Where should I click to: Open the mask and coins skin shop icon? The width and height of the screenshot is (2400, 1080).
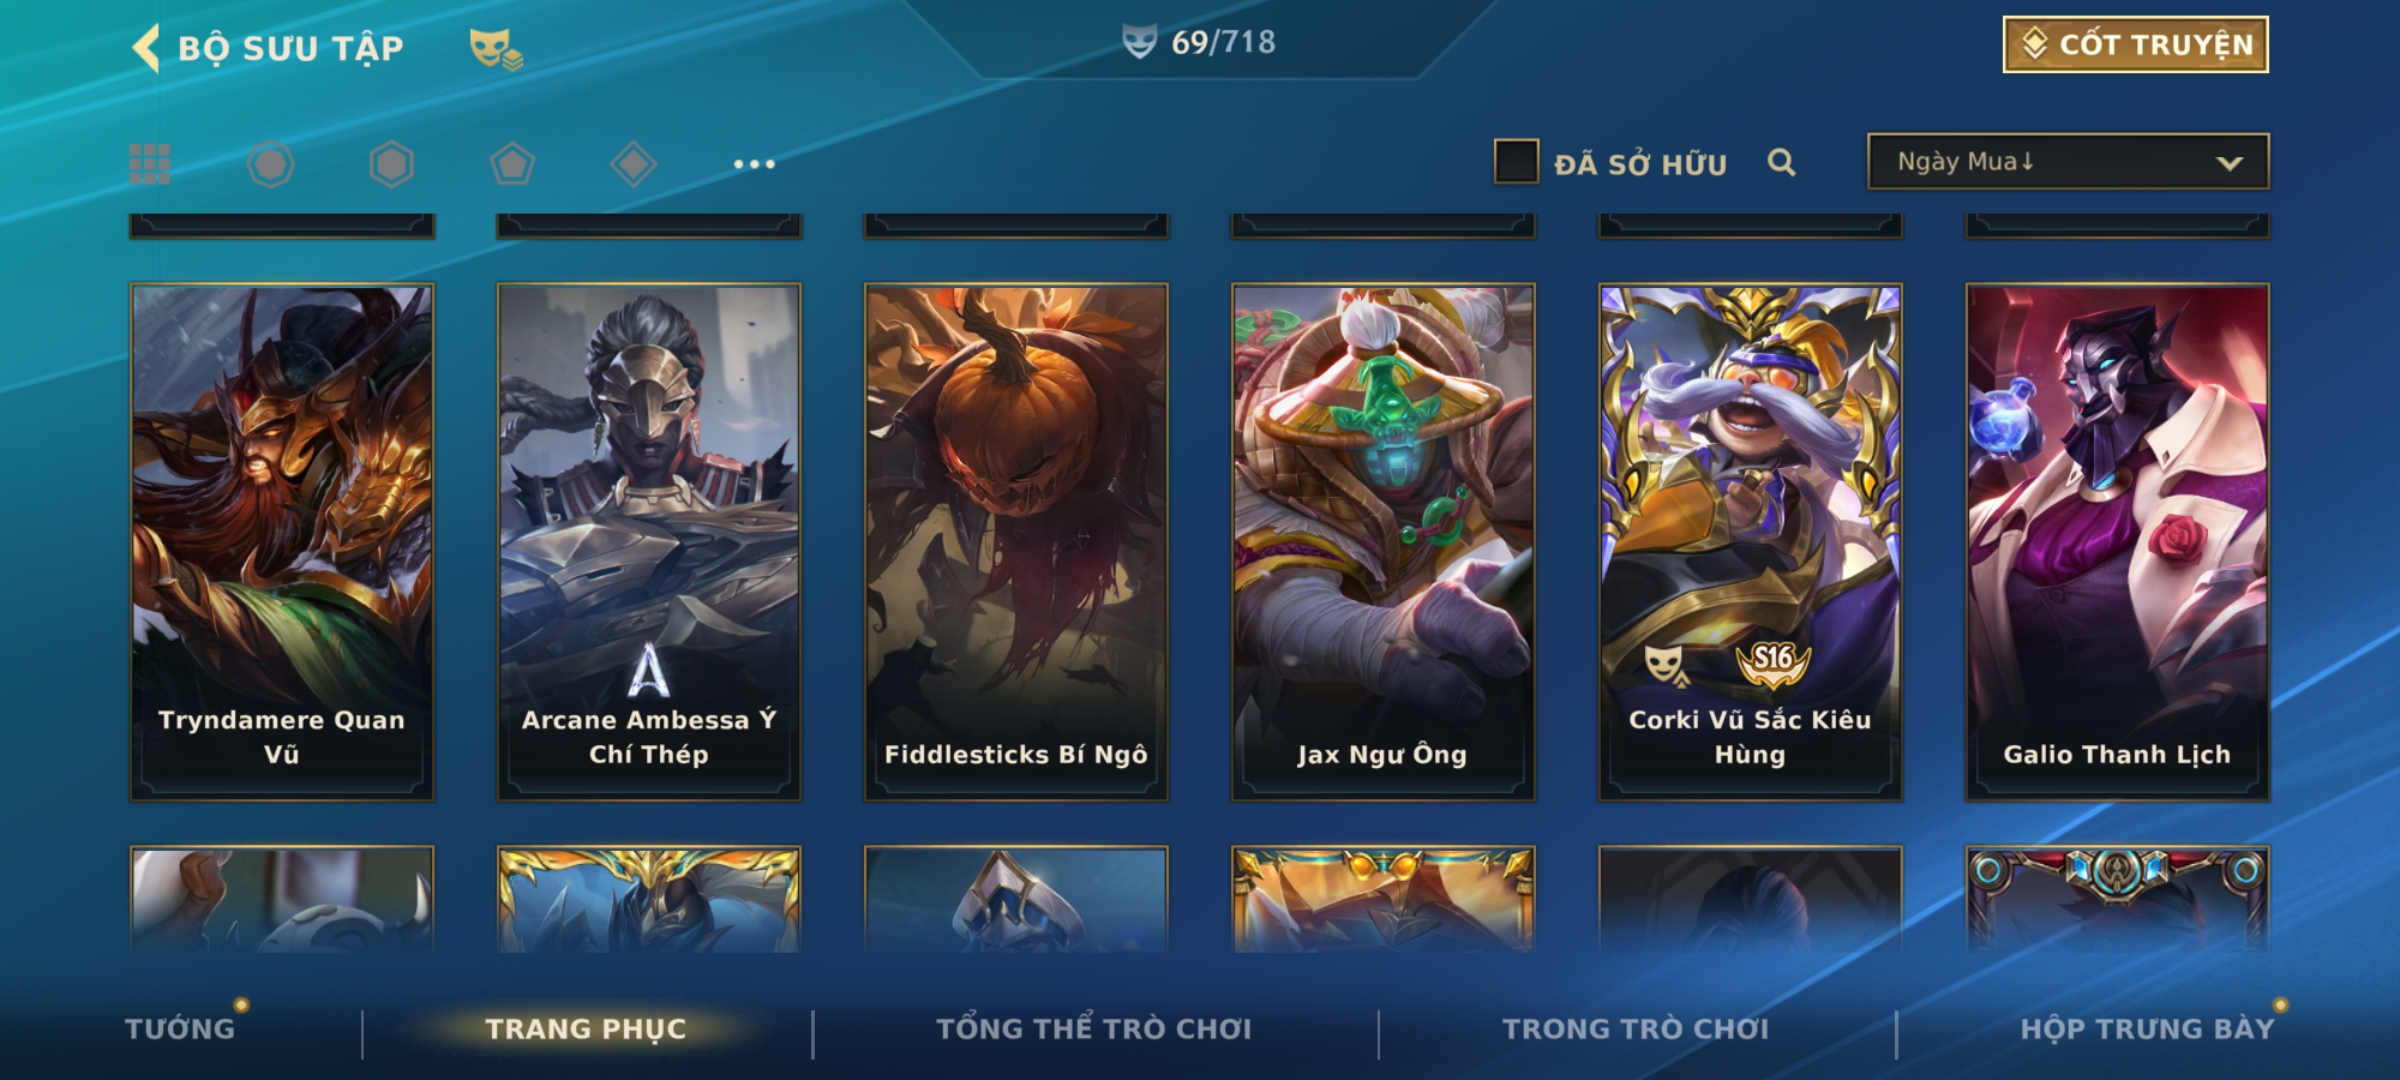pyautogui.click(x=496, y=49)
